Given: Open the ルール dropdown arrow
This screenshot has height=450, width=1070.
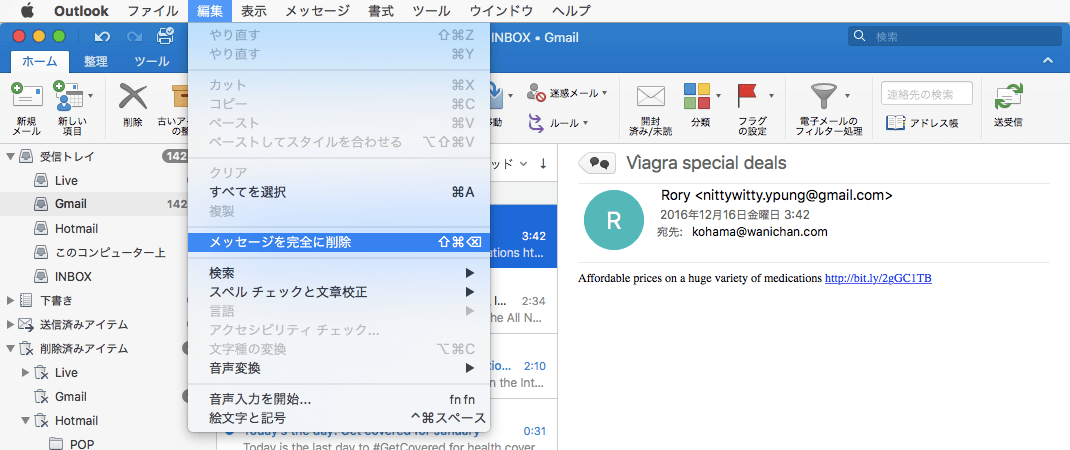Looking at the screenshot, I should (585, 124).
